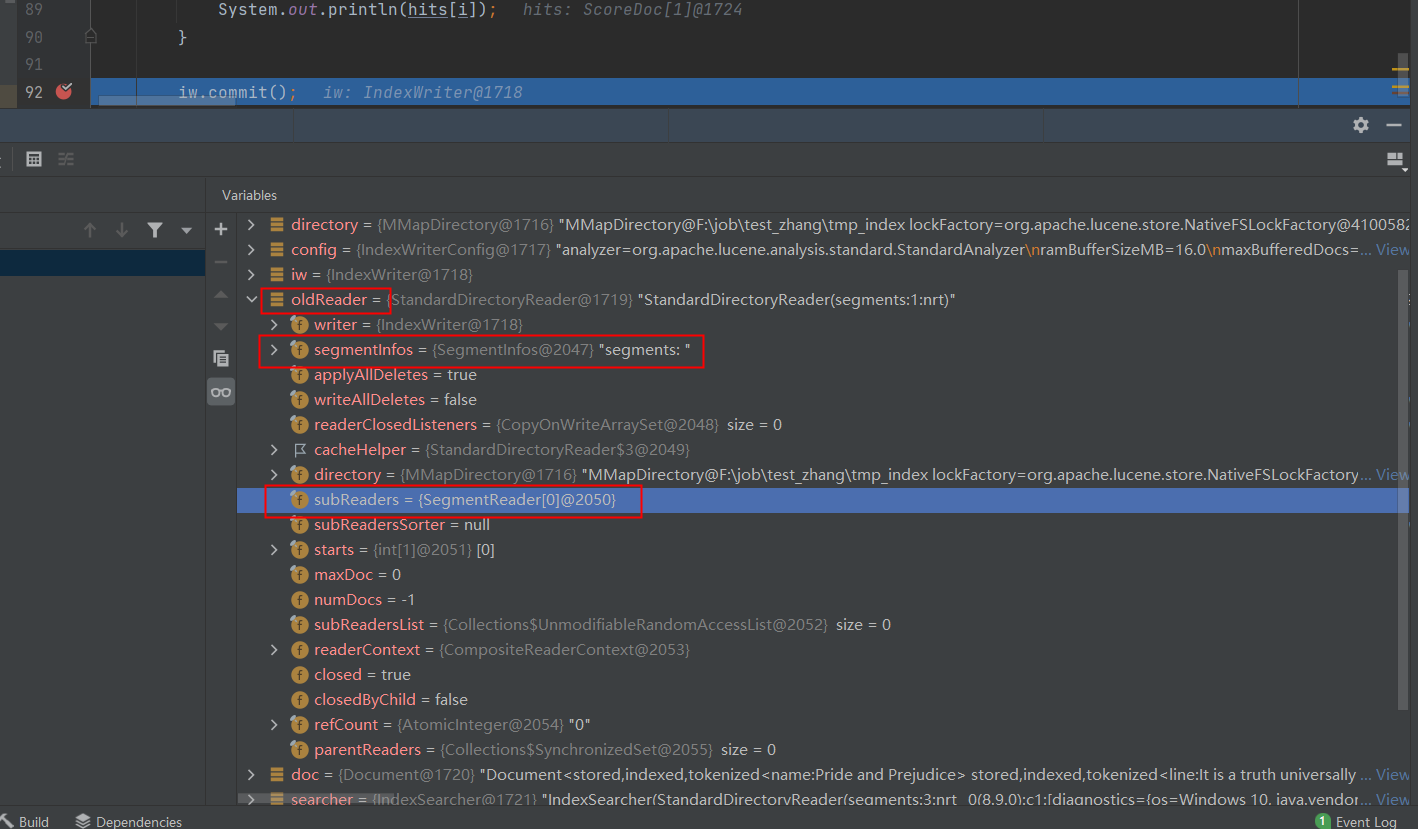The image size is (1418, 829).
Task: Hide the debug tool window
Action: [x=1393, y=125]
